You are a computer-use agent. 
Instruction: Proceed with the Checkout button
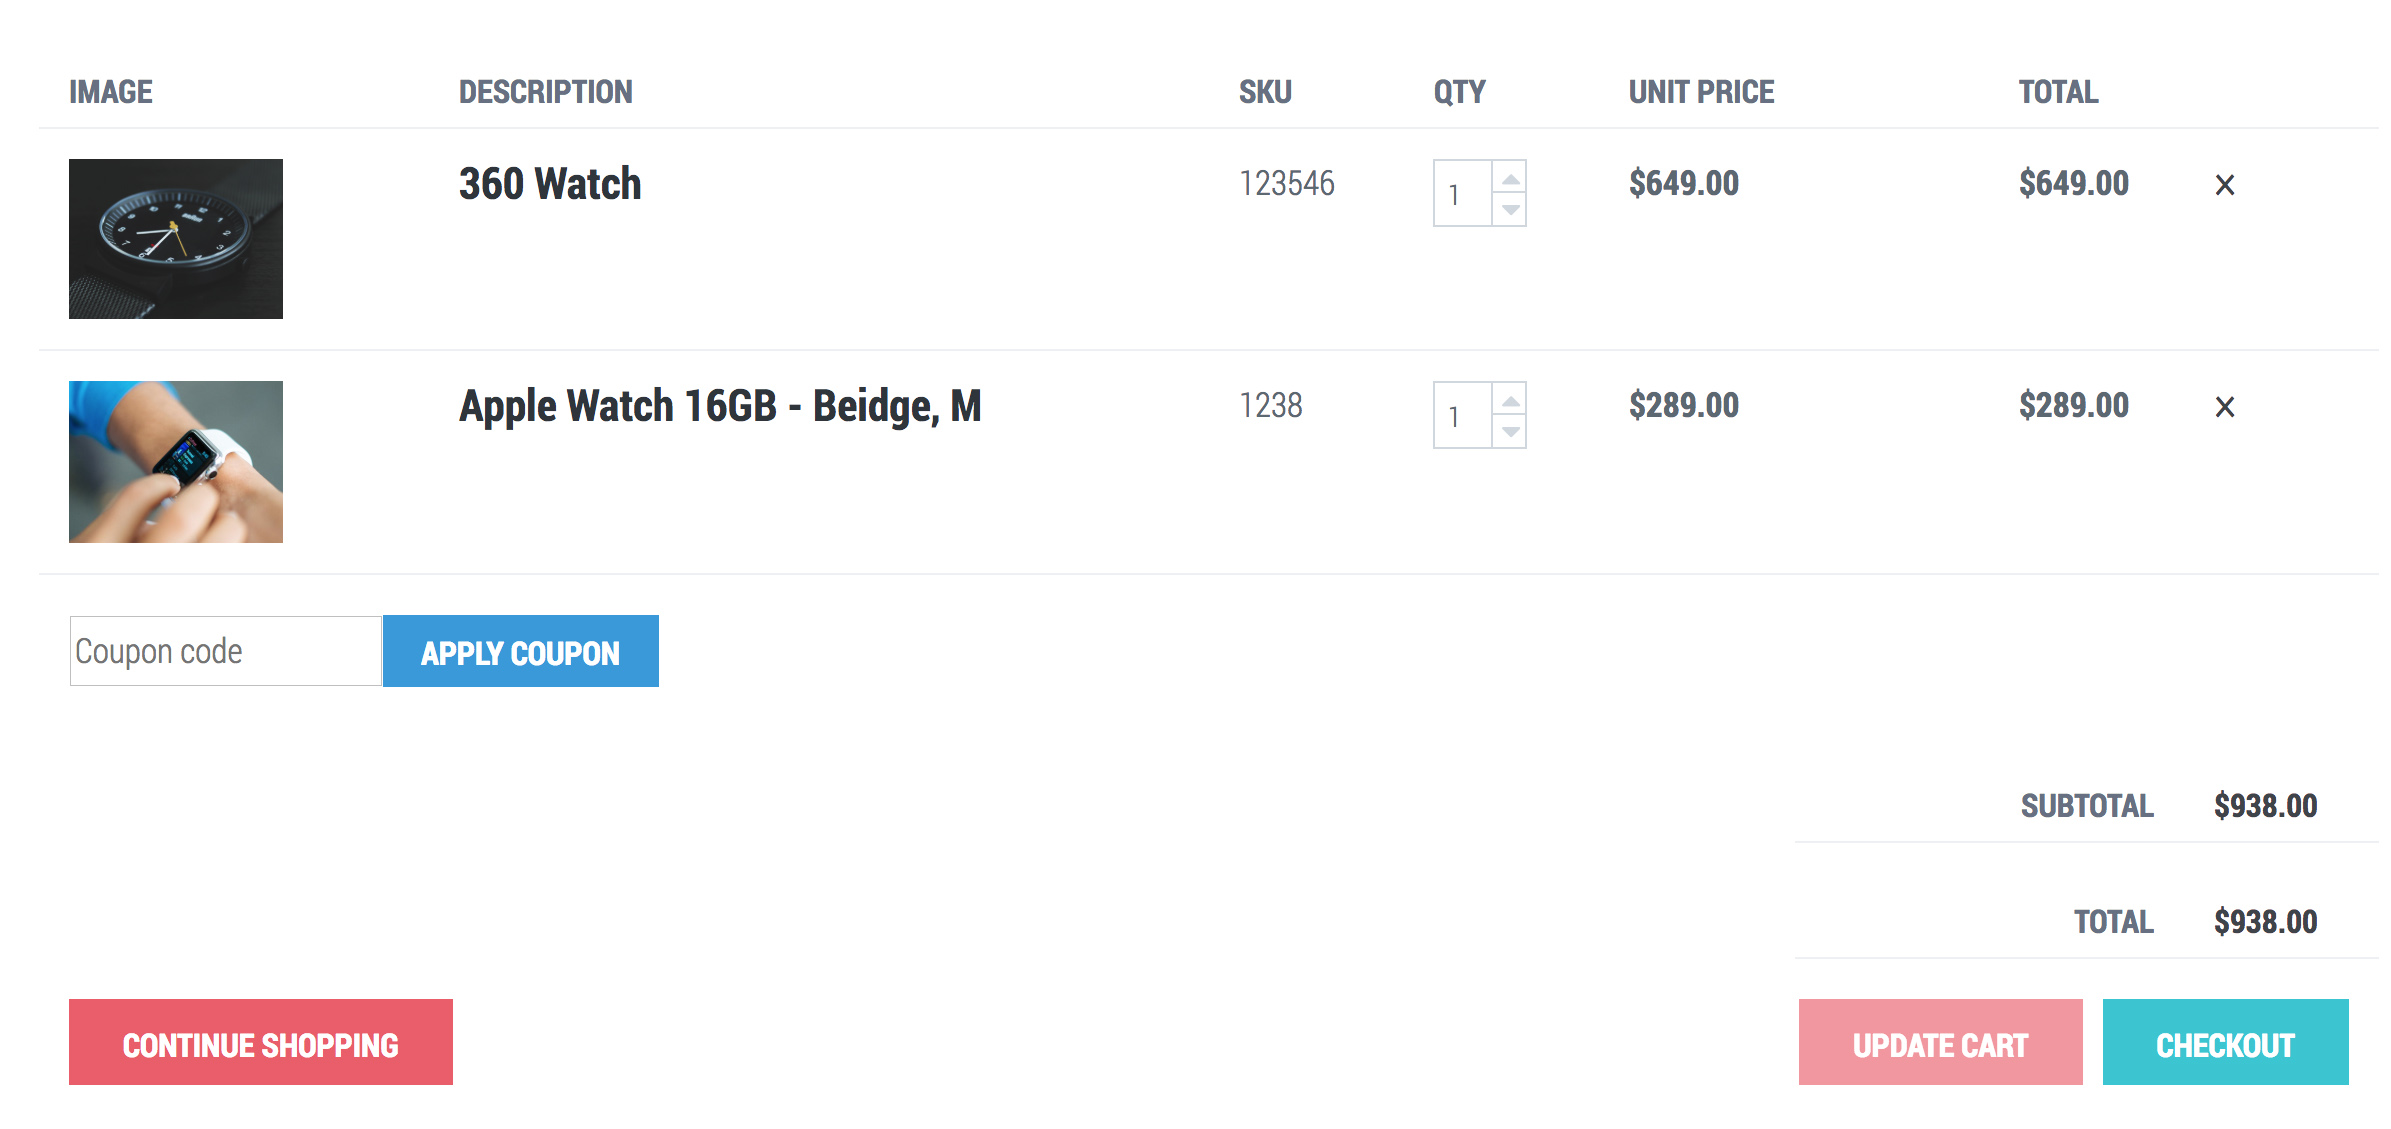pyautogui.click(x=2224, y=1042)
